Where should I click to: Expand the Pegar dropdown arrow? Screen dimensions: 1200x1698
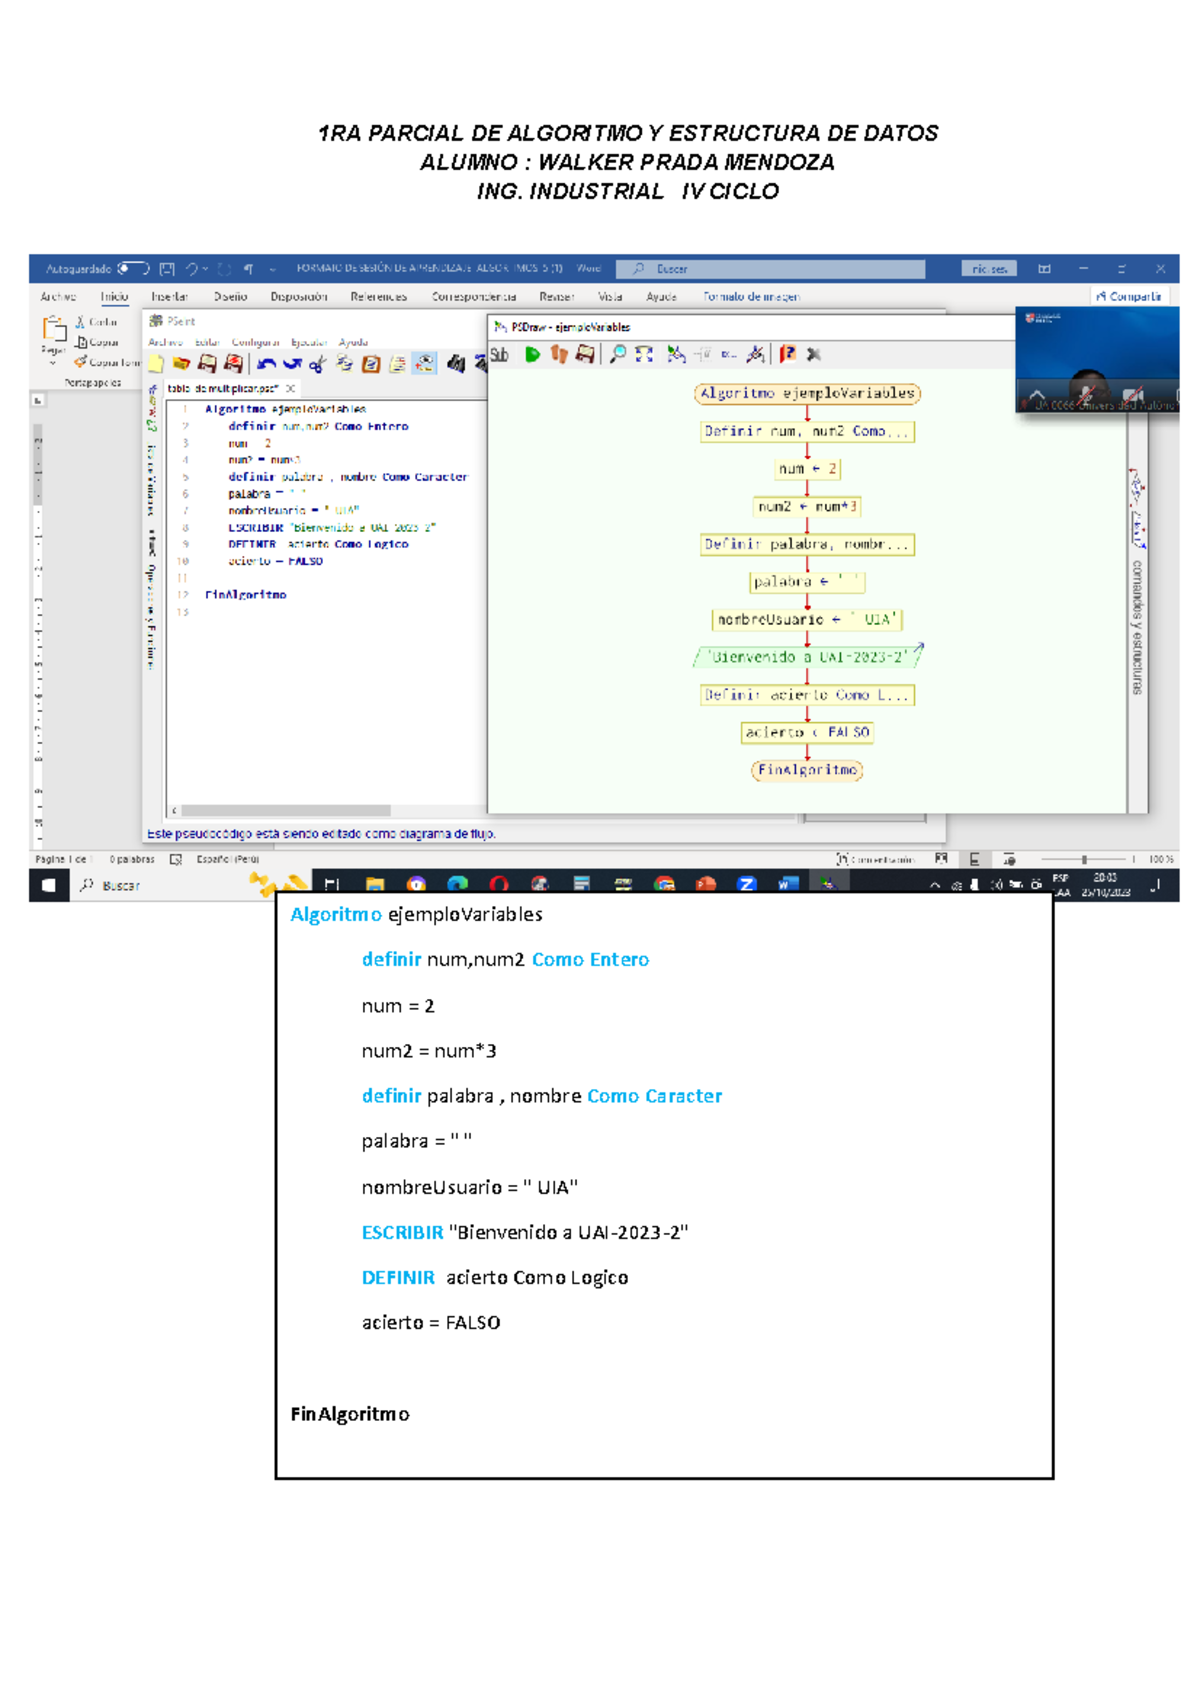pos(53,363)
